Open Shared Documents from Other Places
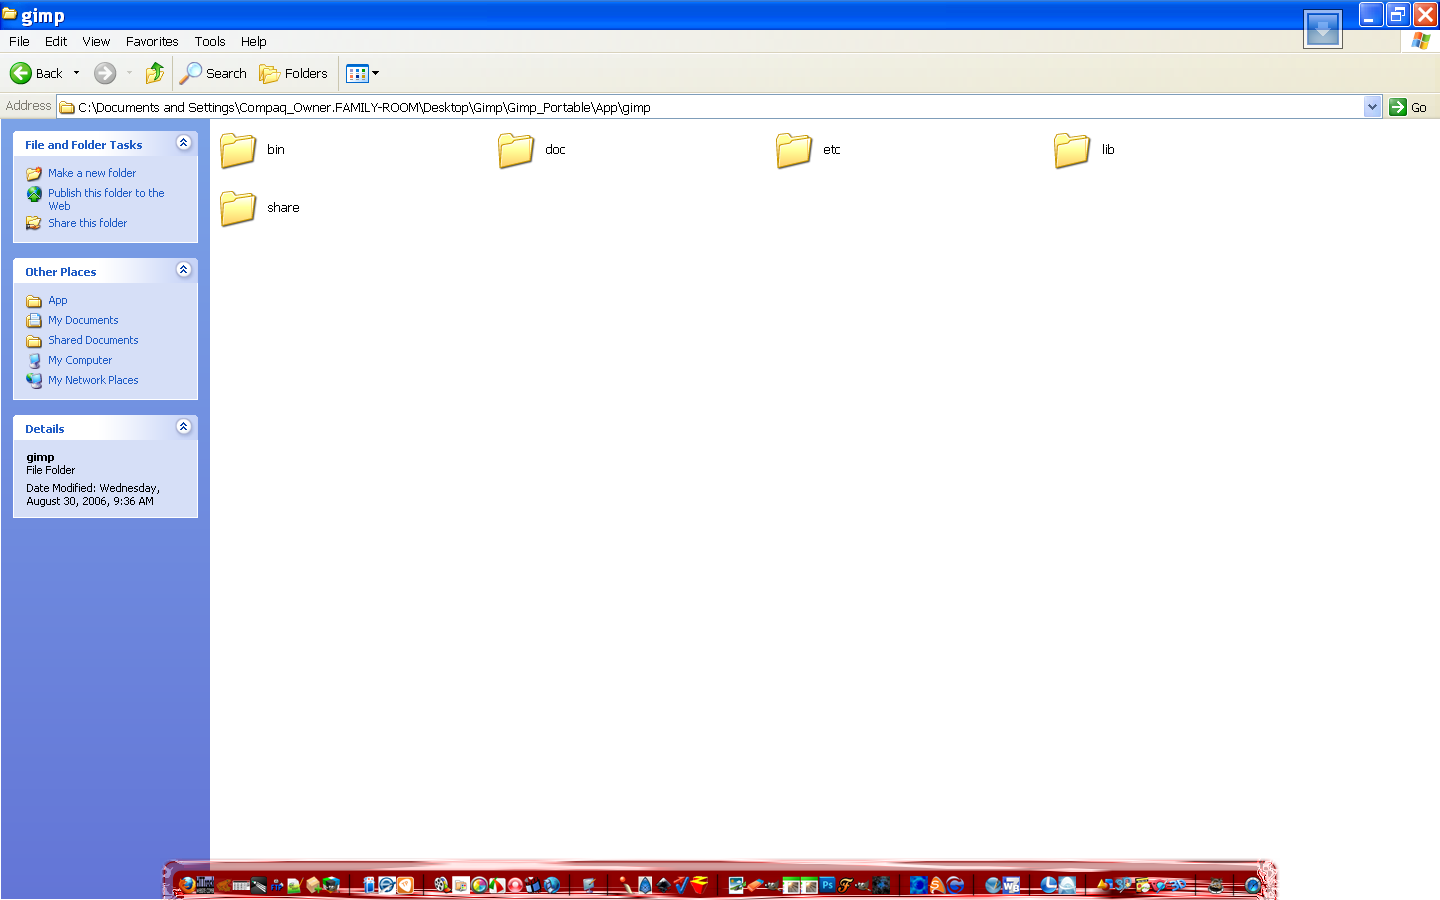The image size is (1440, 900). coord(93,340)
